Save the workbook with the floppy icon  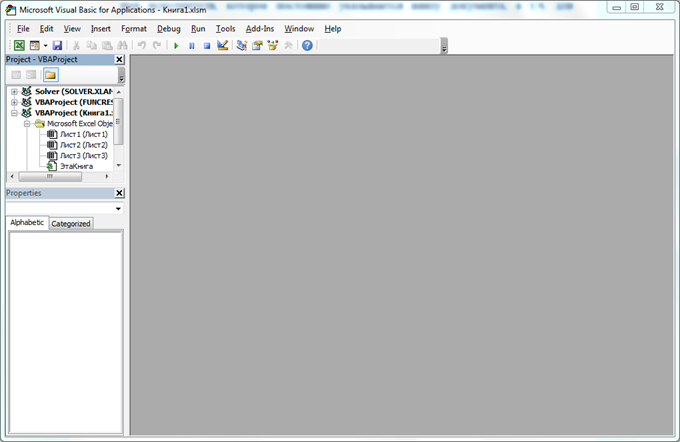[57, 45]
